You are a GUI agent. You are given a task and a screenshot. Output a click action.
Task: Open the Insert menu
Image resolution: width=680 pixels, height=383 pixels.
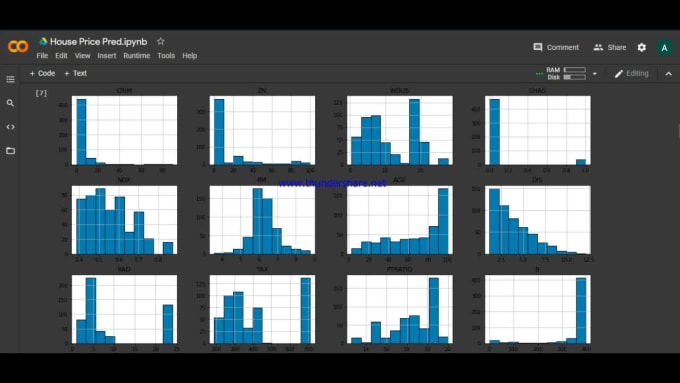coord(107,56)
